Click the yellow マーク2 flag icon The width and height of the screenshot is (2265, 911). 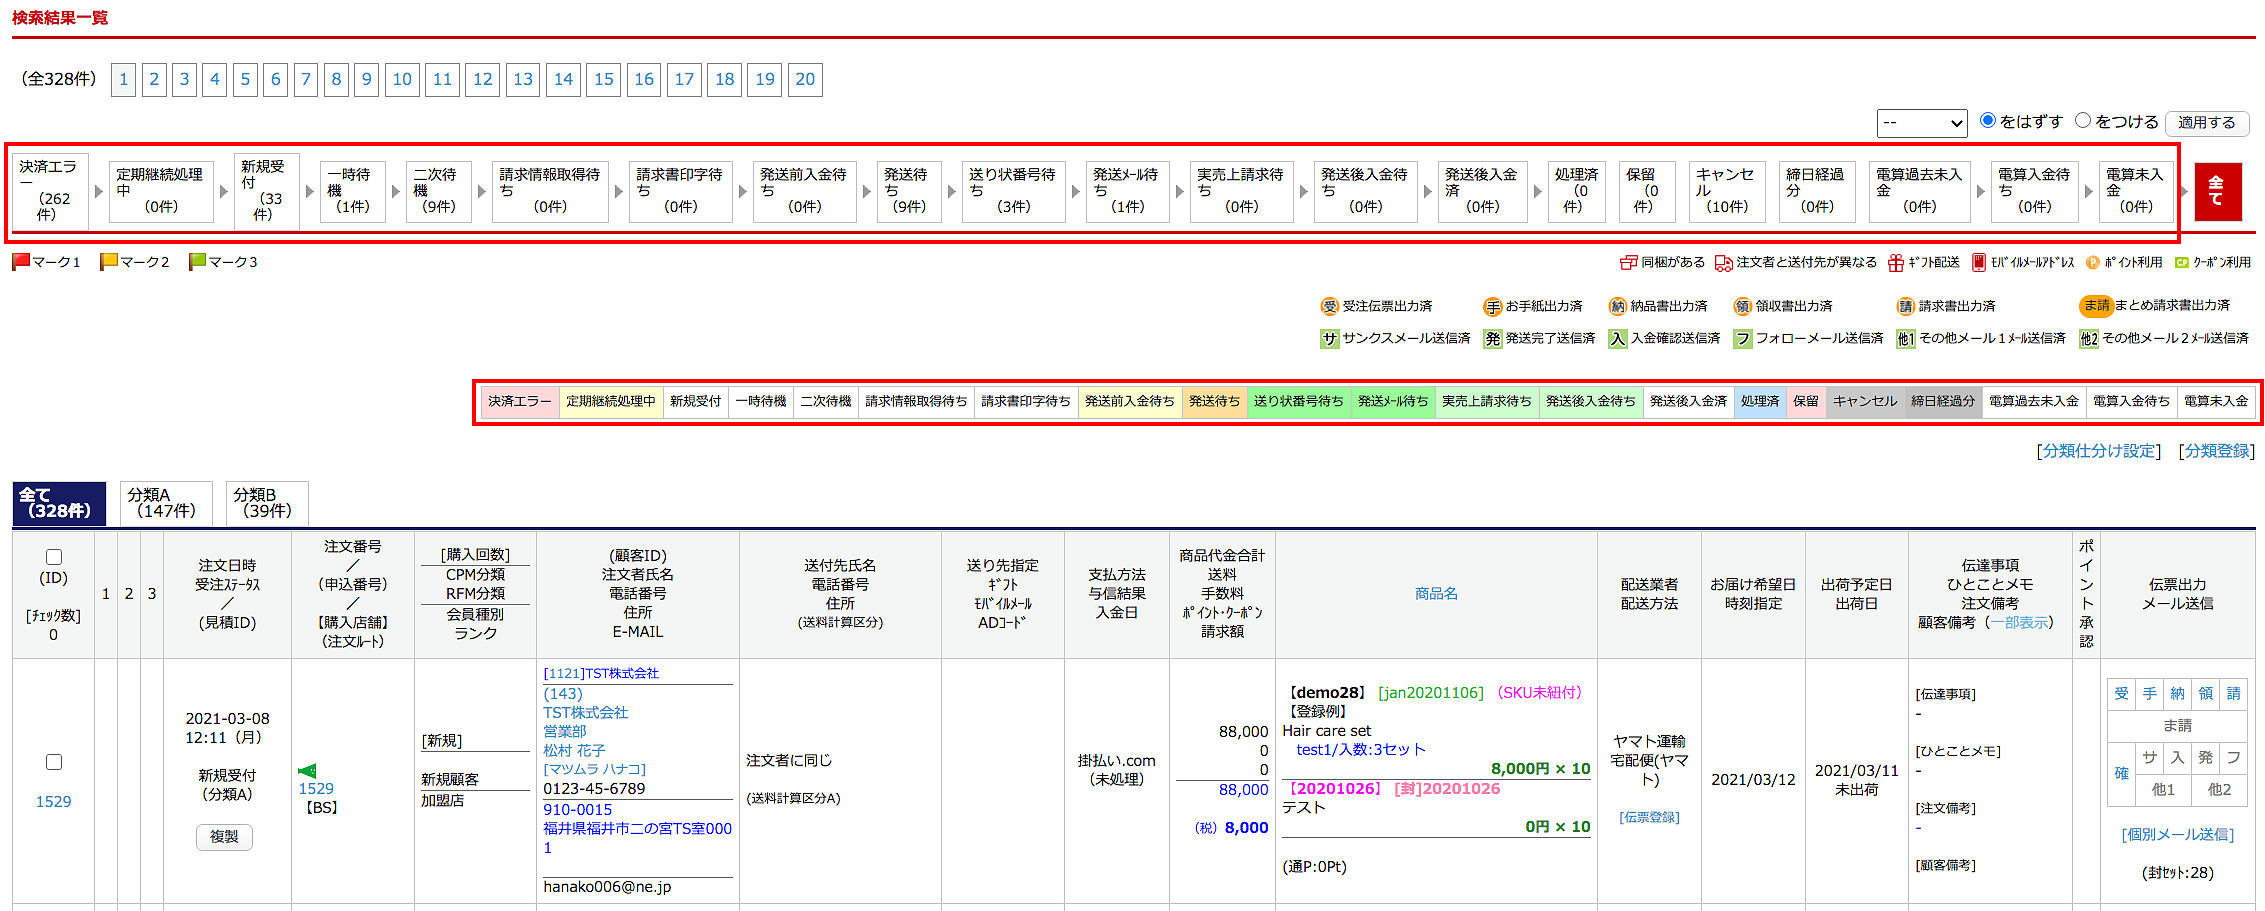point(109,262)
